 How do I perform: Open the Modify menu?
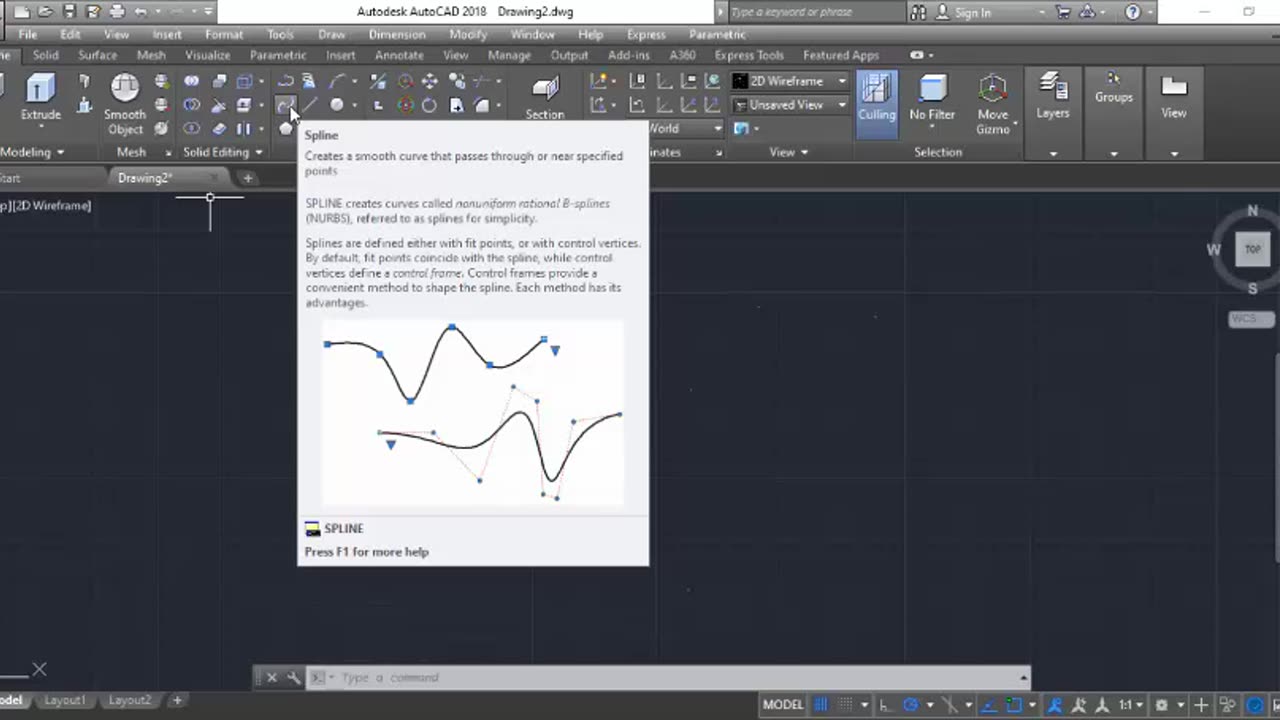467,34
